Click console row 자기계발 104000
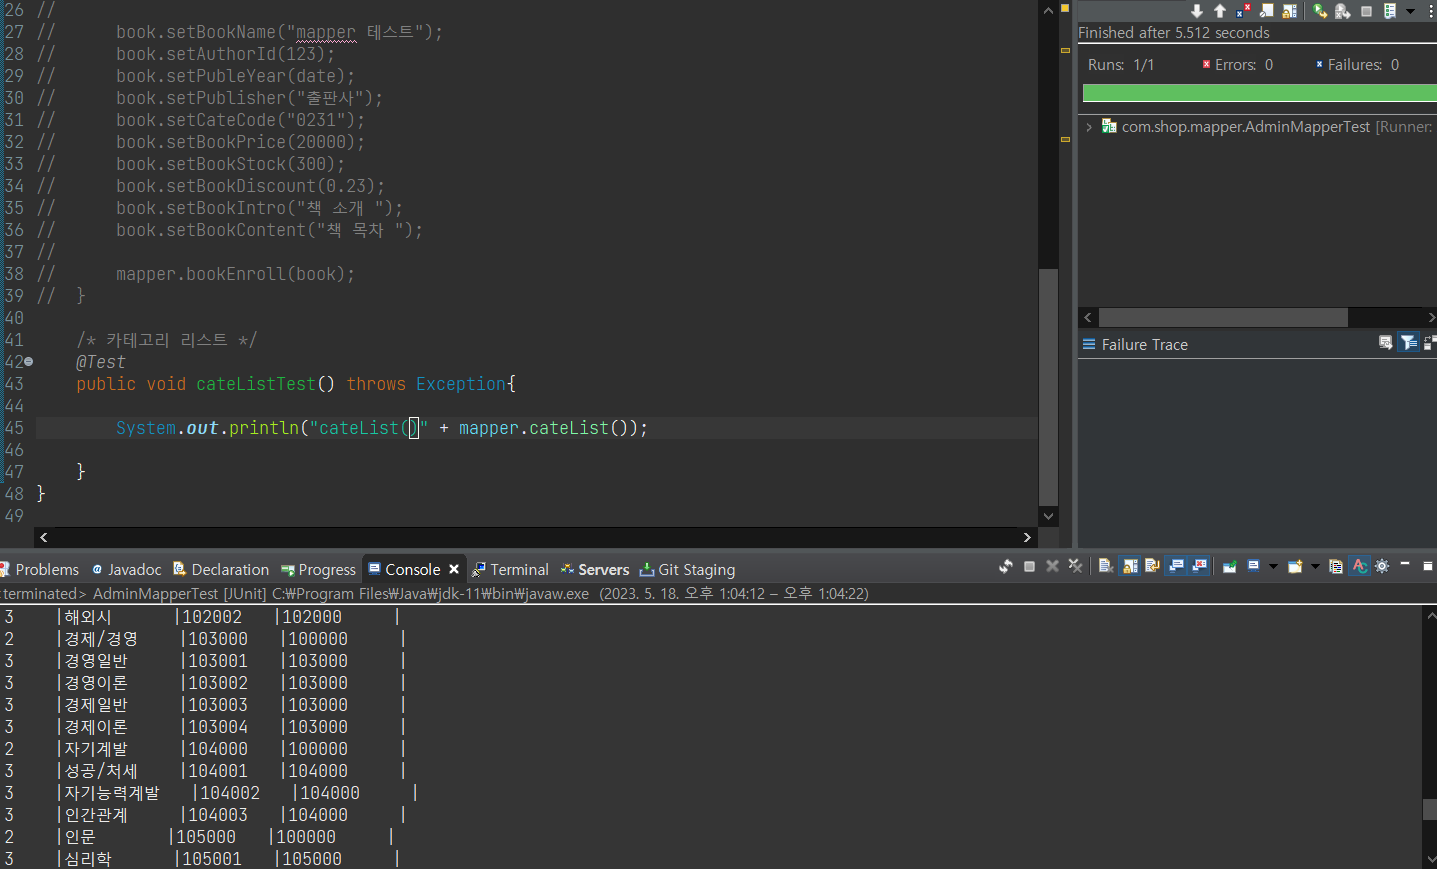This screenshot has height=869, width=1437. pyautogui.click(x=204, y=749)
